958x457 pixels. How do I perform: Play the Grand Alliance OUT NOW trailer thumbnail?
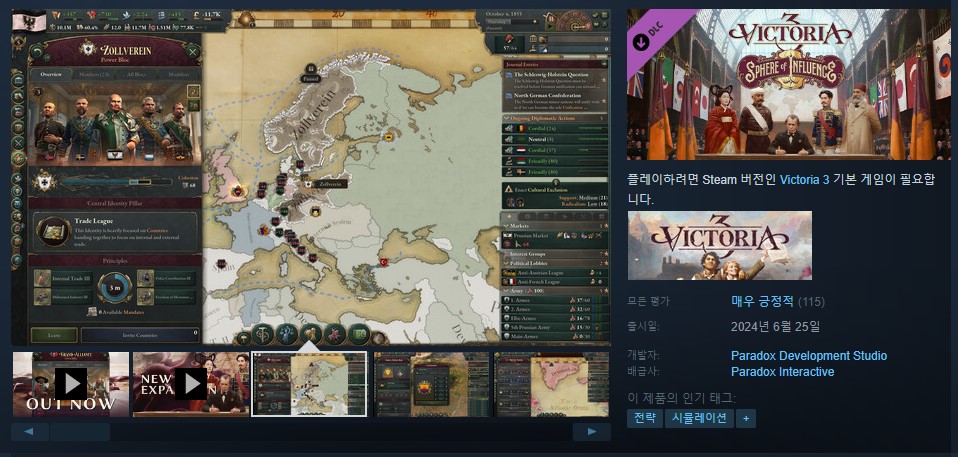click(71, 384)
